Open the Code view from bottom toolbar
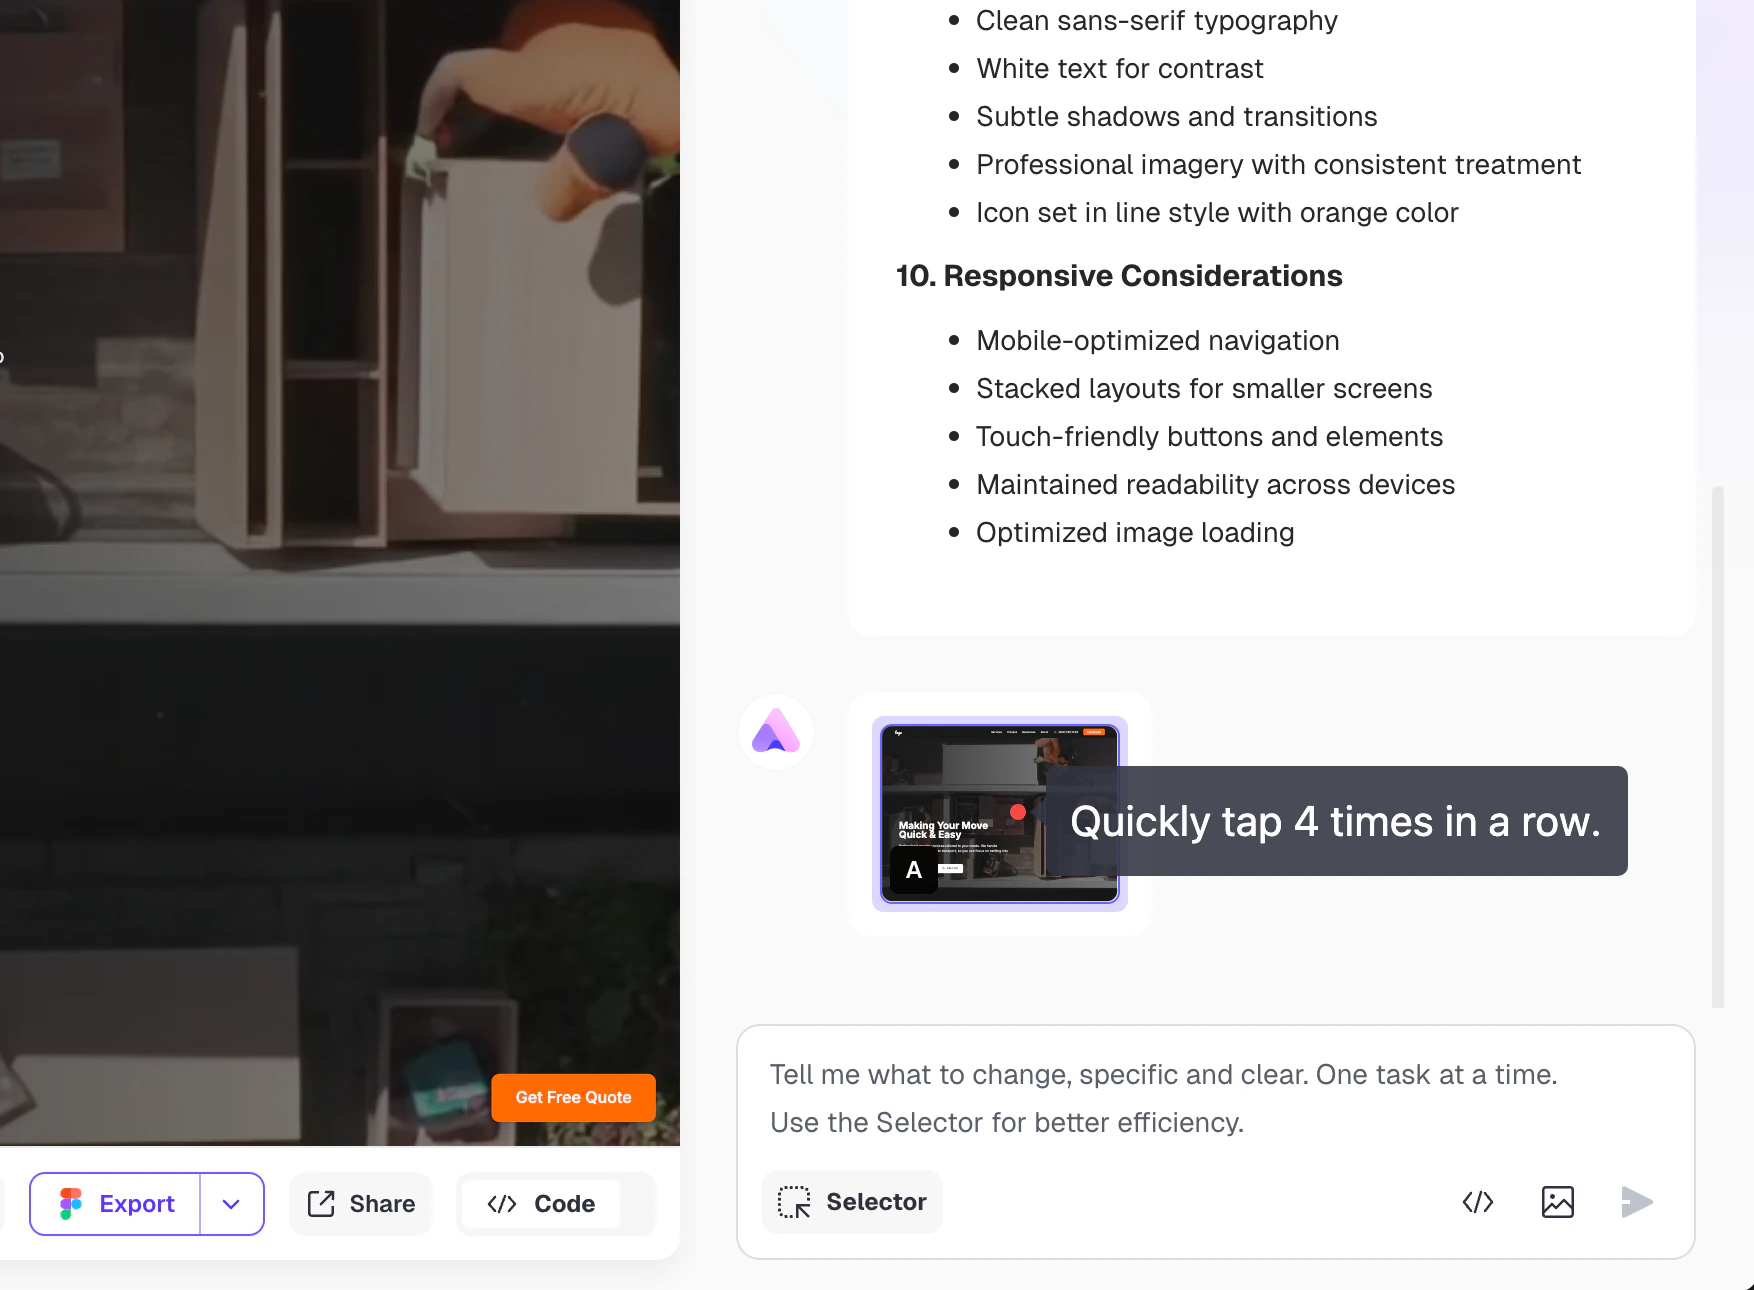Image resolution: width=1754 pixels, height=1290 pixels. coord(541,1204)
